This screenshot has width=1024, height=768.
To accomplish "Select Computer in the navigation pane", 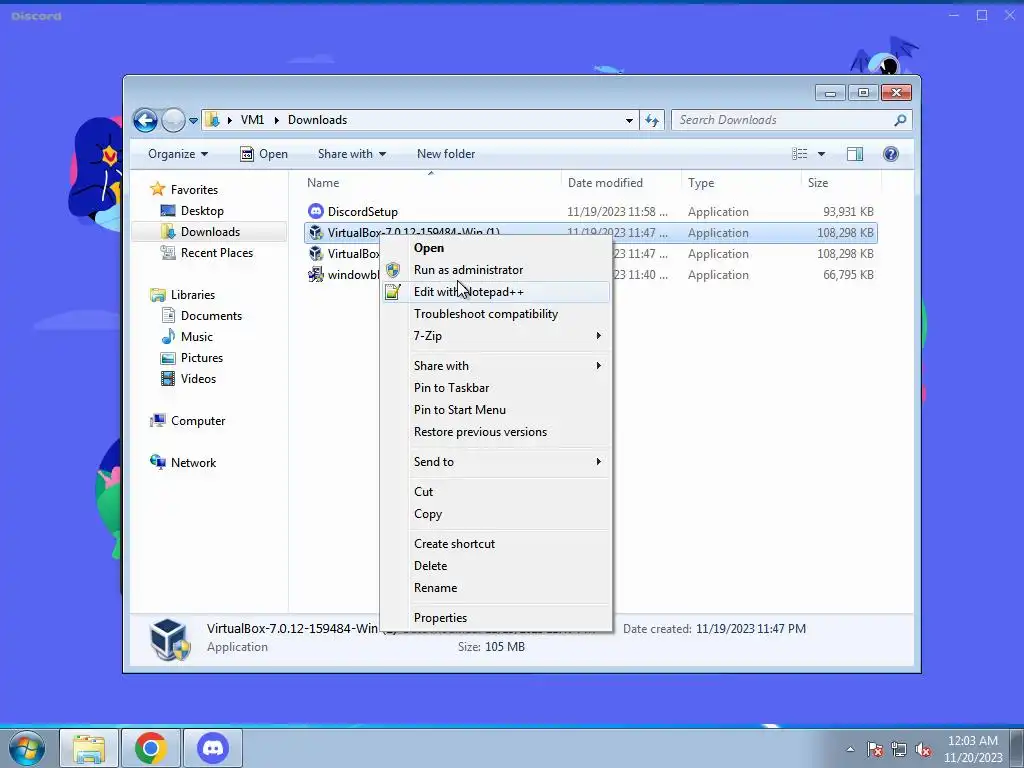I will click(187, 421).
